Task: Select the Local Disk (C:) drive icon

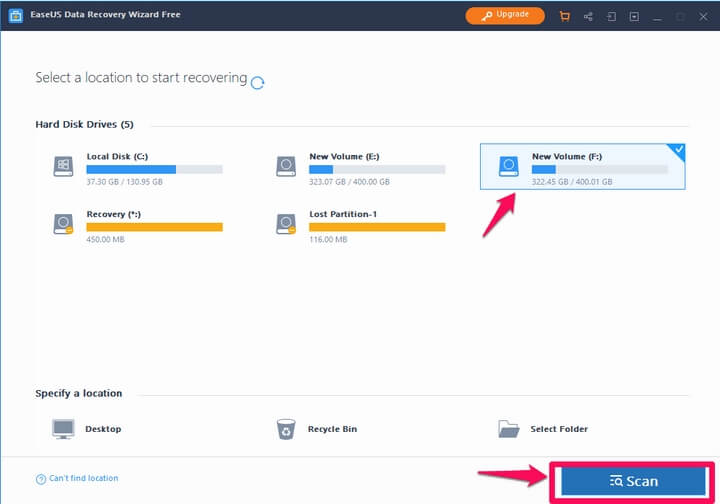Action: [63, 166]
